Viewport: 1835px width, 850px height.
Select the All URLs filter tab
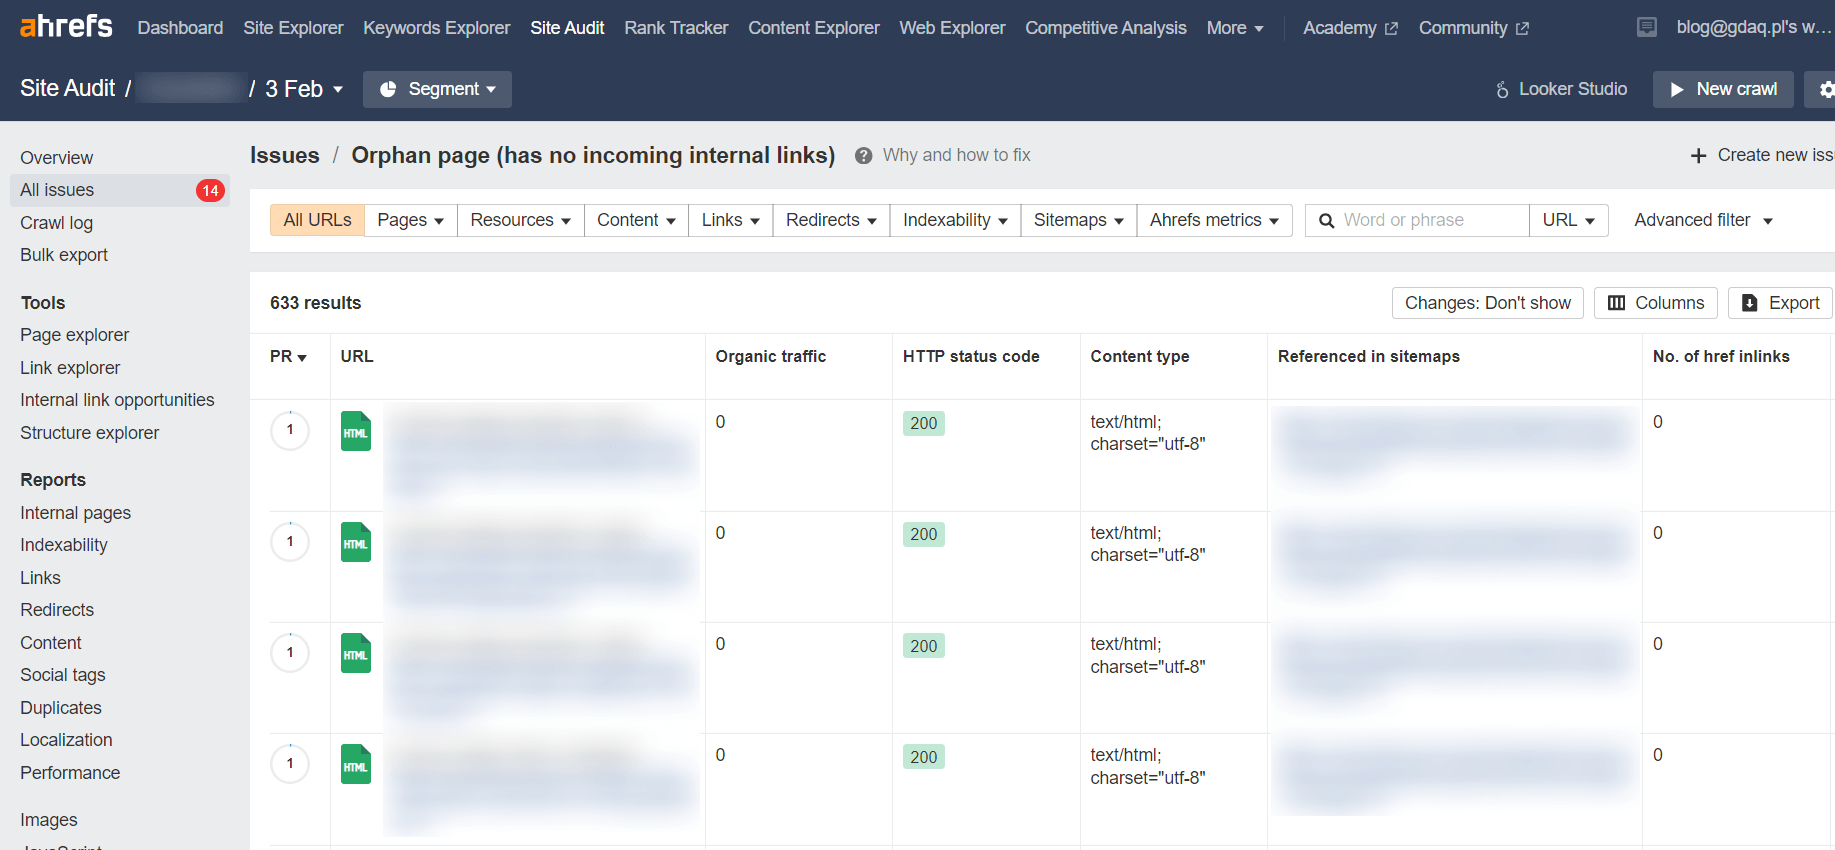(317, 220)
